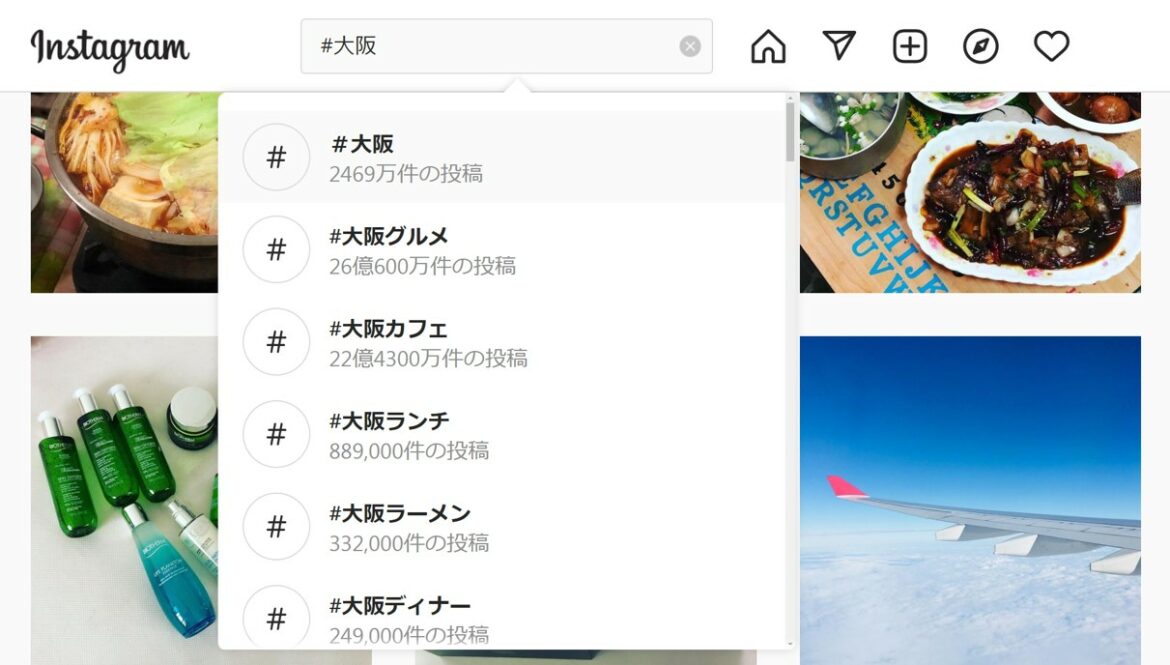Choose the #大阪ランチ suggestion

point(501,434)
